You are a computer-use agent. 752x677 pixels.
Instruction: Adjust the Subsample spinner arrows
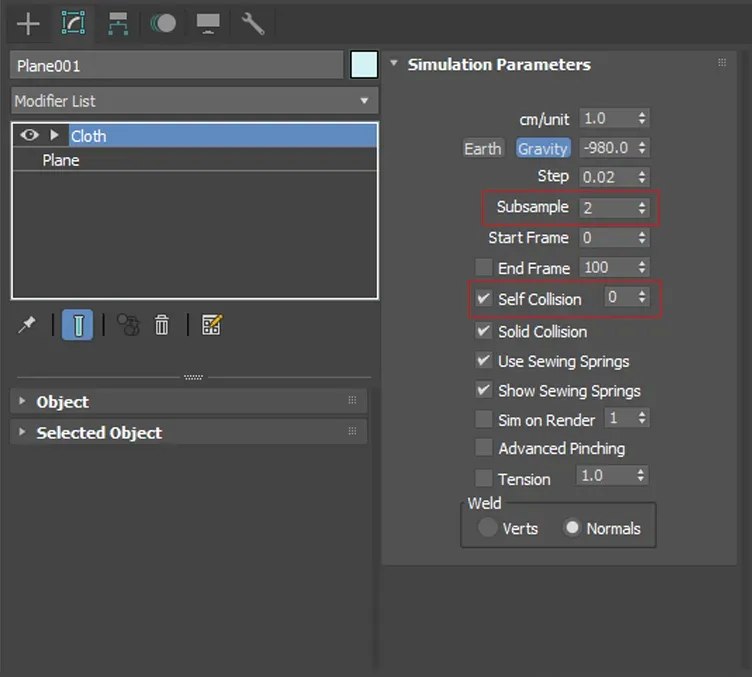pyautogui.click(x=642, y=208)
